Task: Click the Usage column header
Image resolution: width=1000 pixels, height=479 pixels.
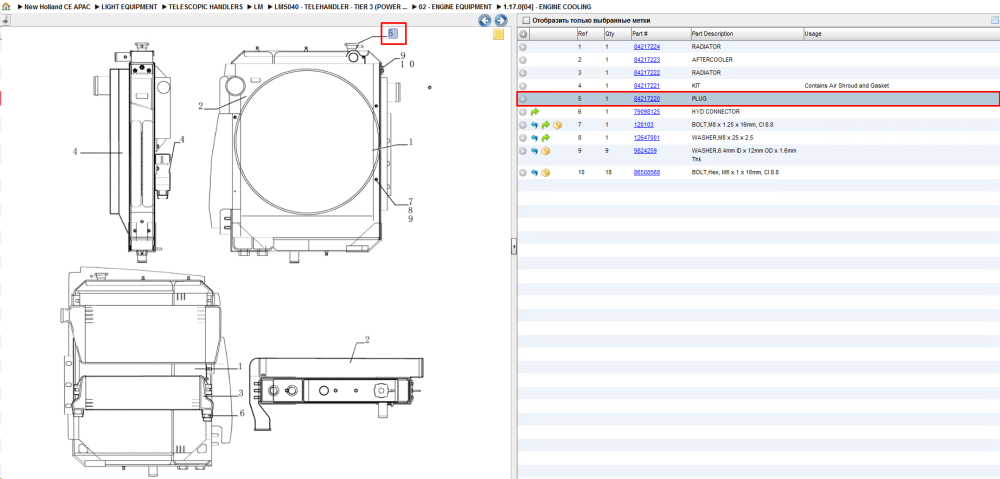Action: (x=812, y=34)
